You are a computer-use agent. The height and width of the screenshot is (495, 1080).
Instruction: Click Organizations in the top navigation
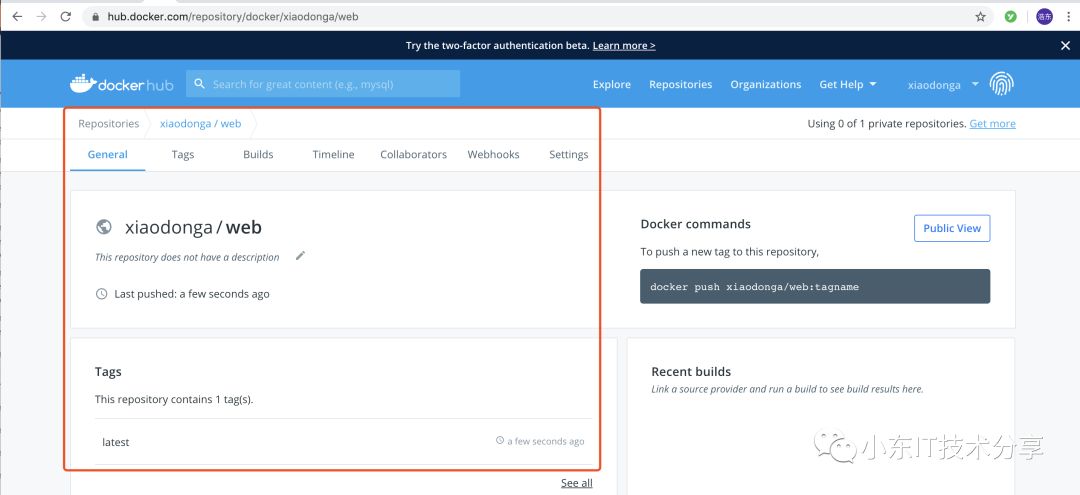766,84
